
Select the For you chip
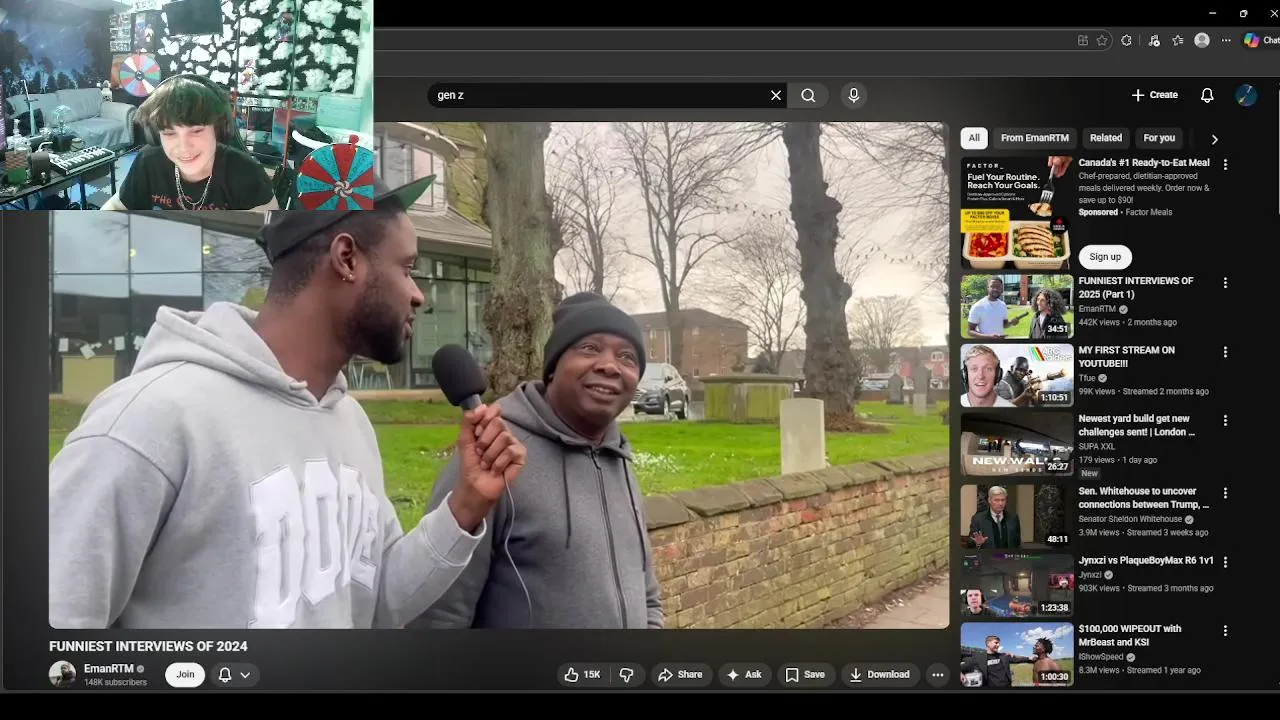pos(1159,138)
